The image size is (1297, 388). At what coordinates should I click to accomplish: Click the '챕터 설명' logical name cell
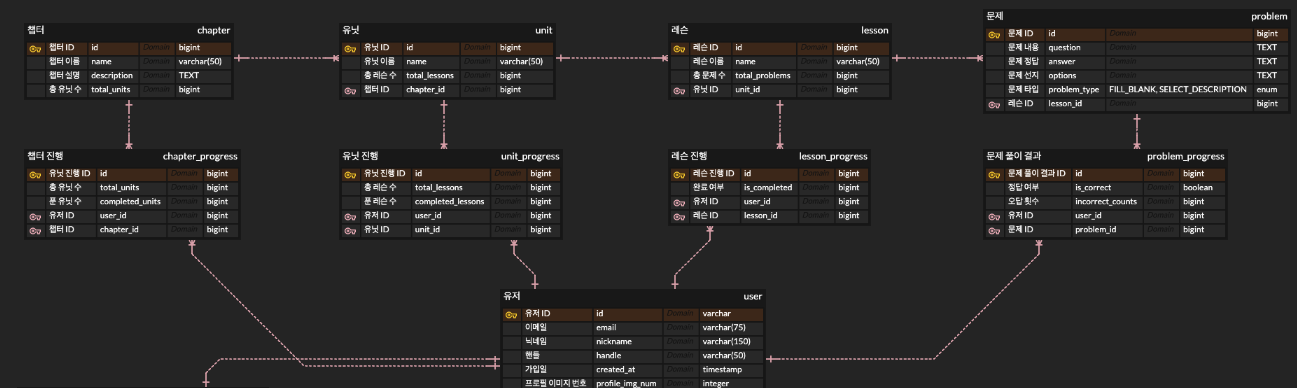64,76
